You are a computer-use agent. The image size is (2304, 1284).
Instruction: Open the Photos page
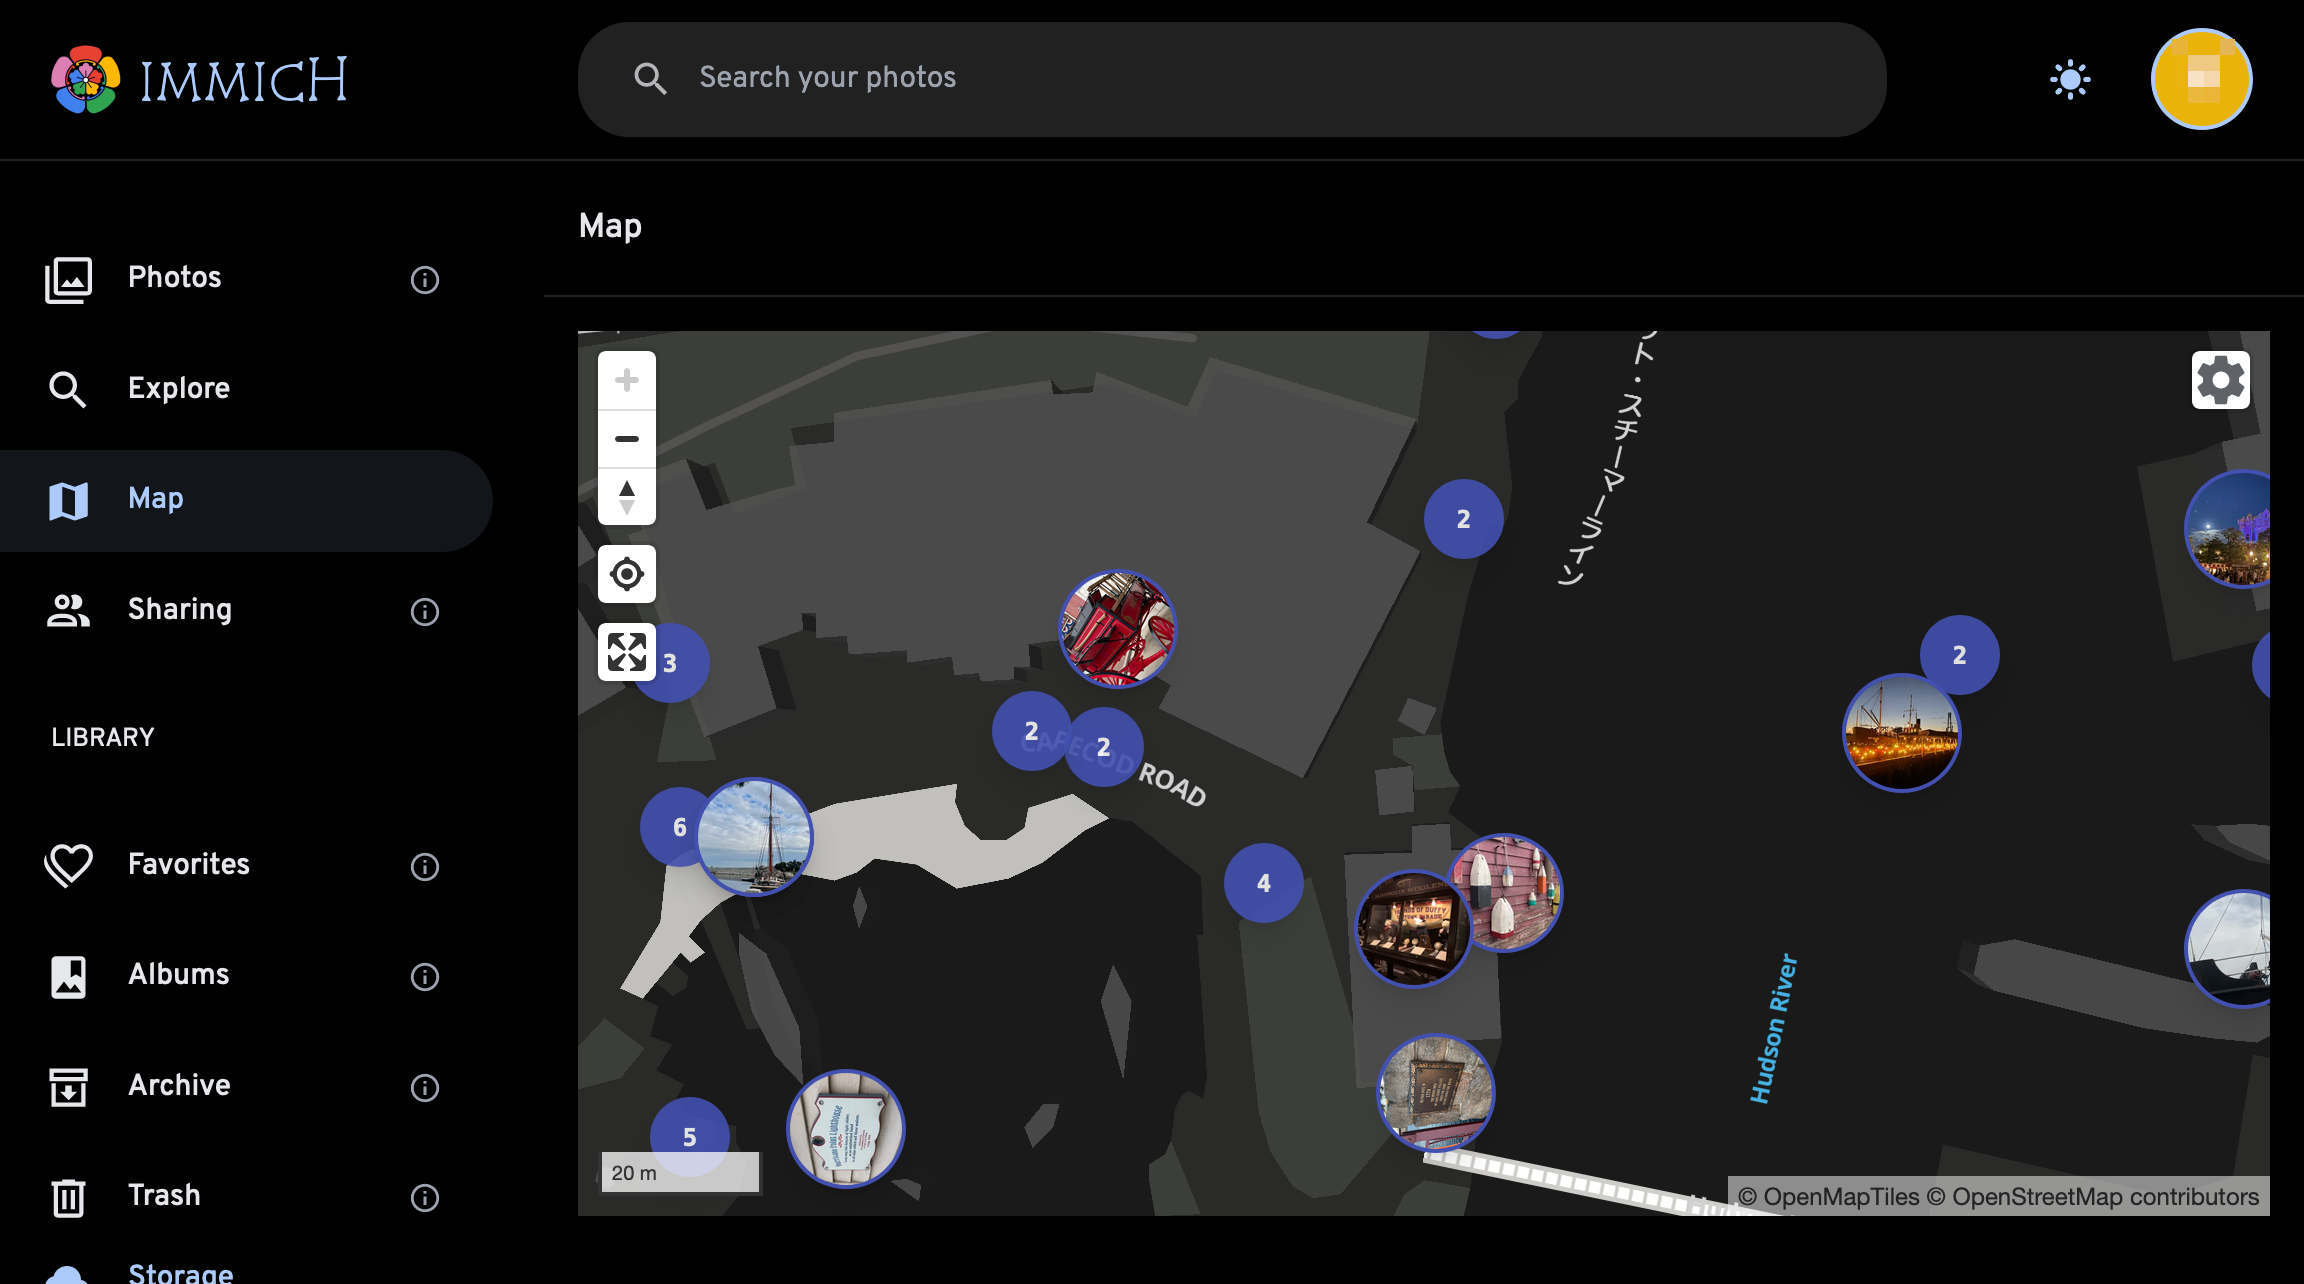(174, 278)
